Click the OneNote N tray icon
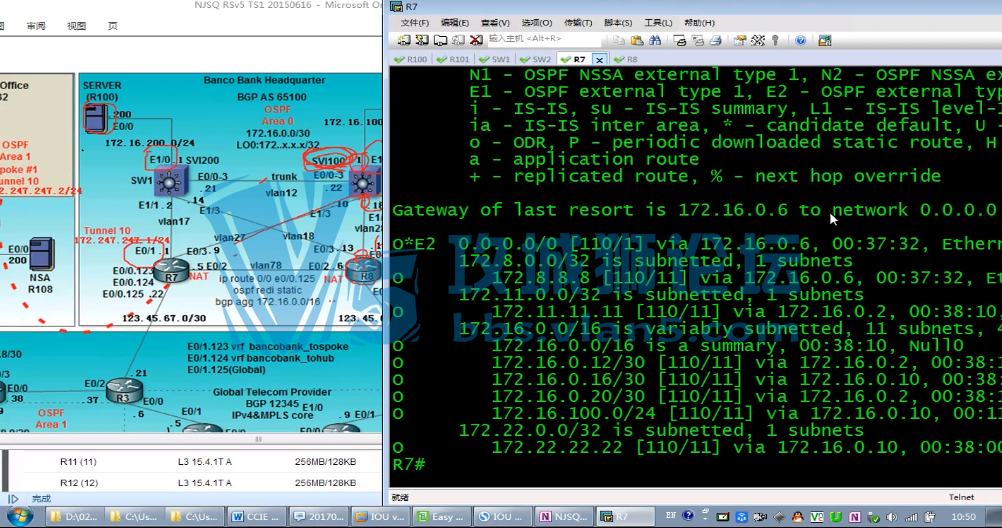 click(854, 516)
